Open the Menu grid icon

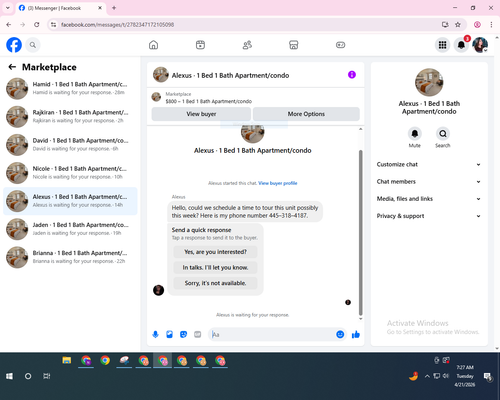point(442,45)
